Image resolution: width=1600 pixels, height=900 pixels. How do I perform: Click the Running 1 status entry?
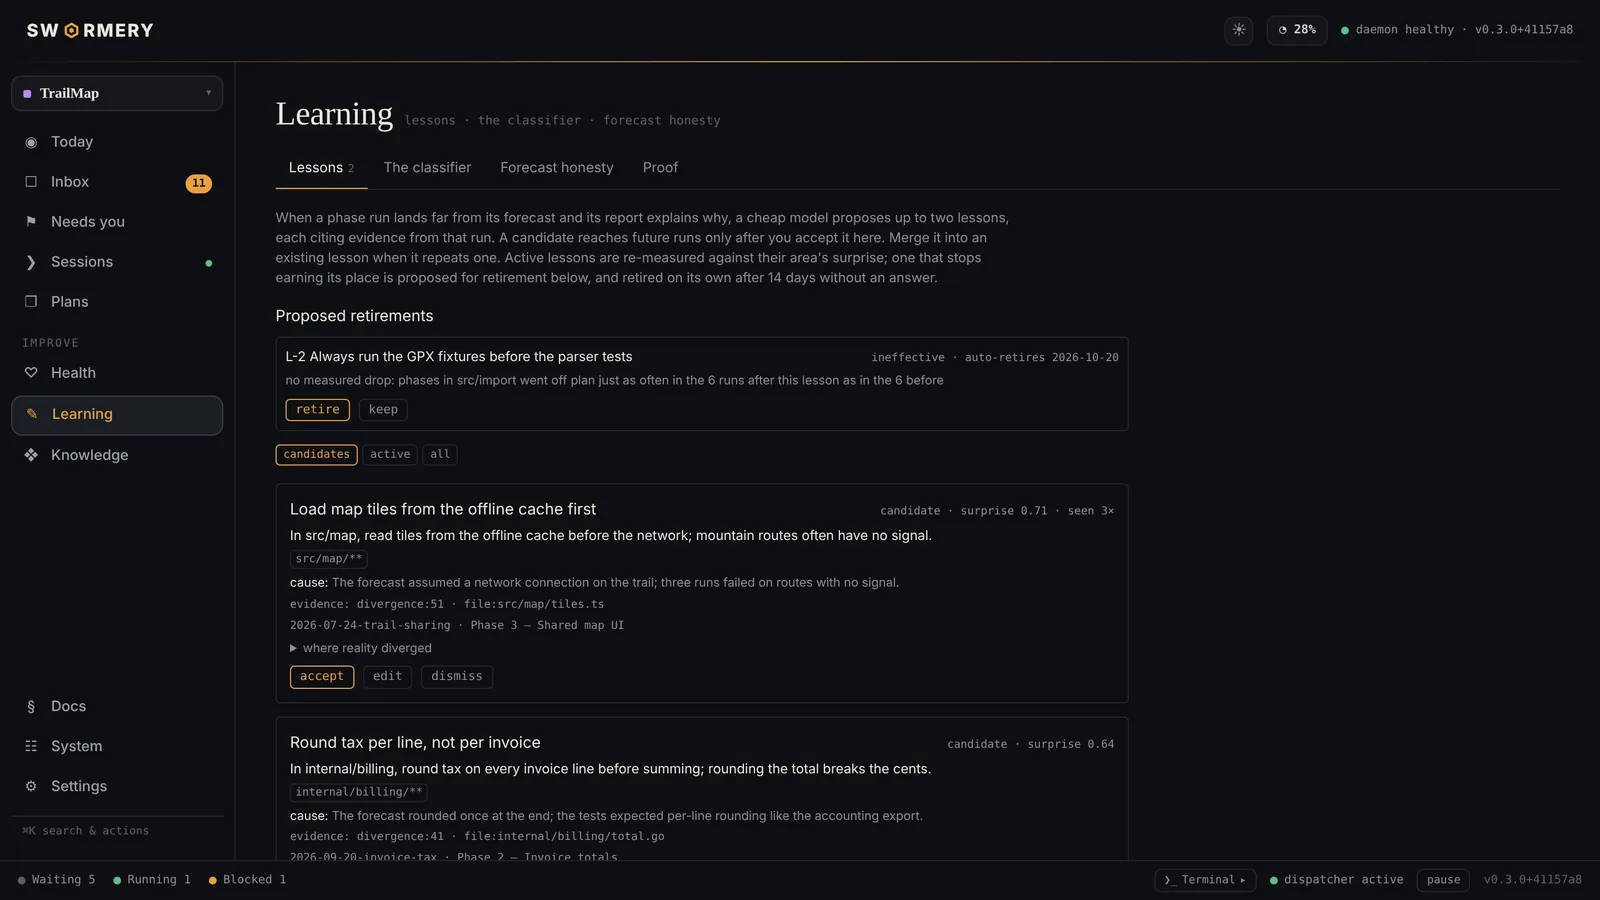[x=152, y=880]
